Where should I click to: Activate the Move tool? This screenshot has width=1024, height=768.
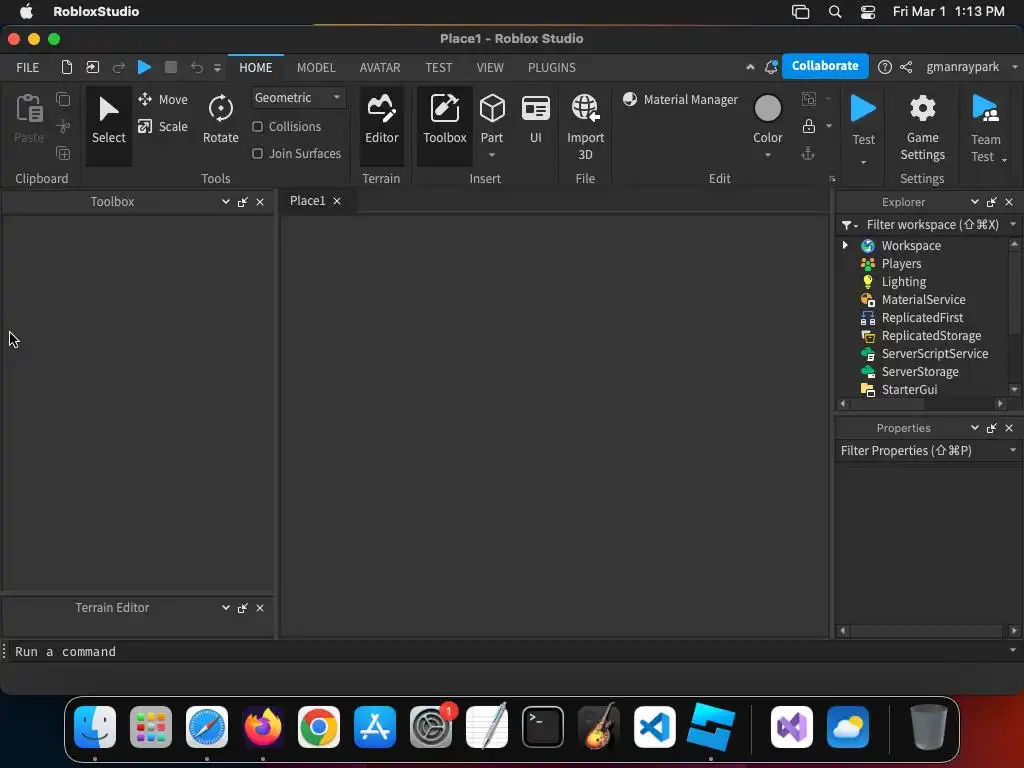tap(163, 99)
